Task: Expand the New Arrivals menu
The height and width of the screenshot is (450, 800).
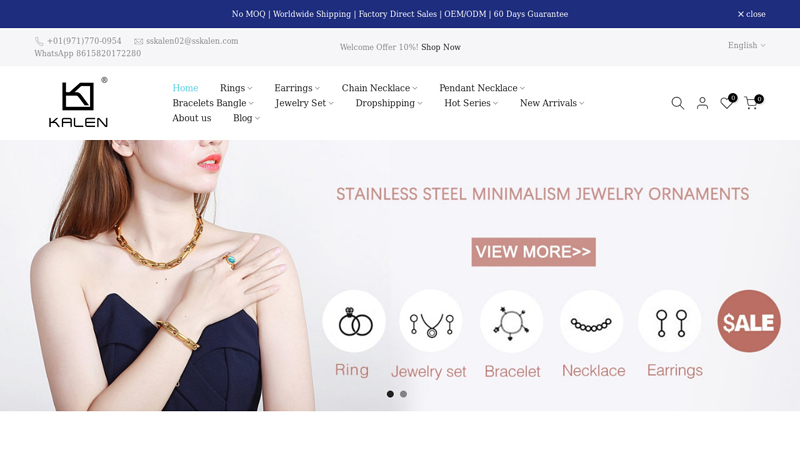Action: pos(552,103)
